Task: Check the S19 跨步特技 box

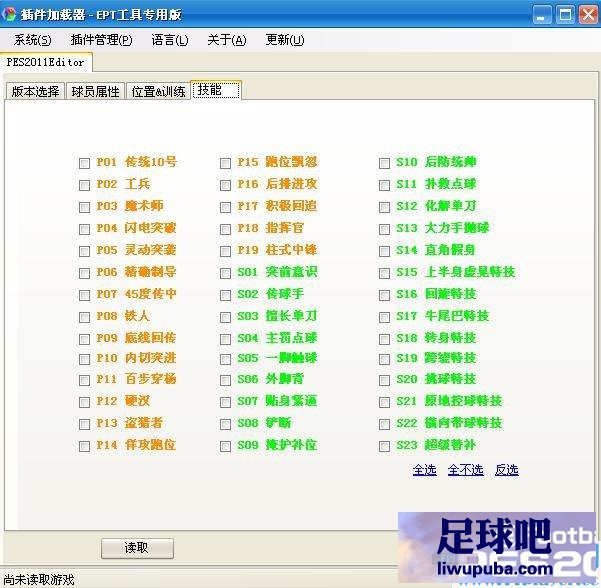Action: coord(384,359)
